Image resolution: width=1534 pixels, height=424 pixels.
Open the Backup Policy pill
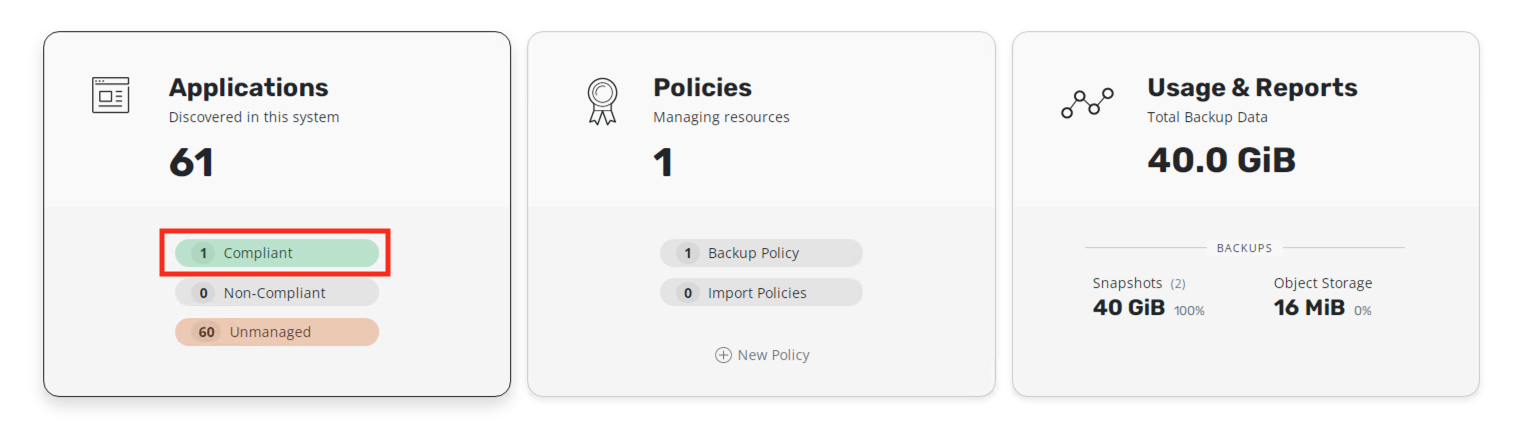click(x=761, y=253)
